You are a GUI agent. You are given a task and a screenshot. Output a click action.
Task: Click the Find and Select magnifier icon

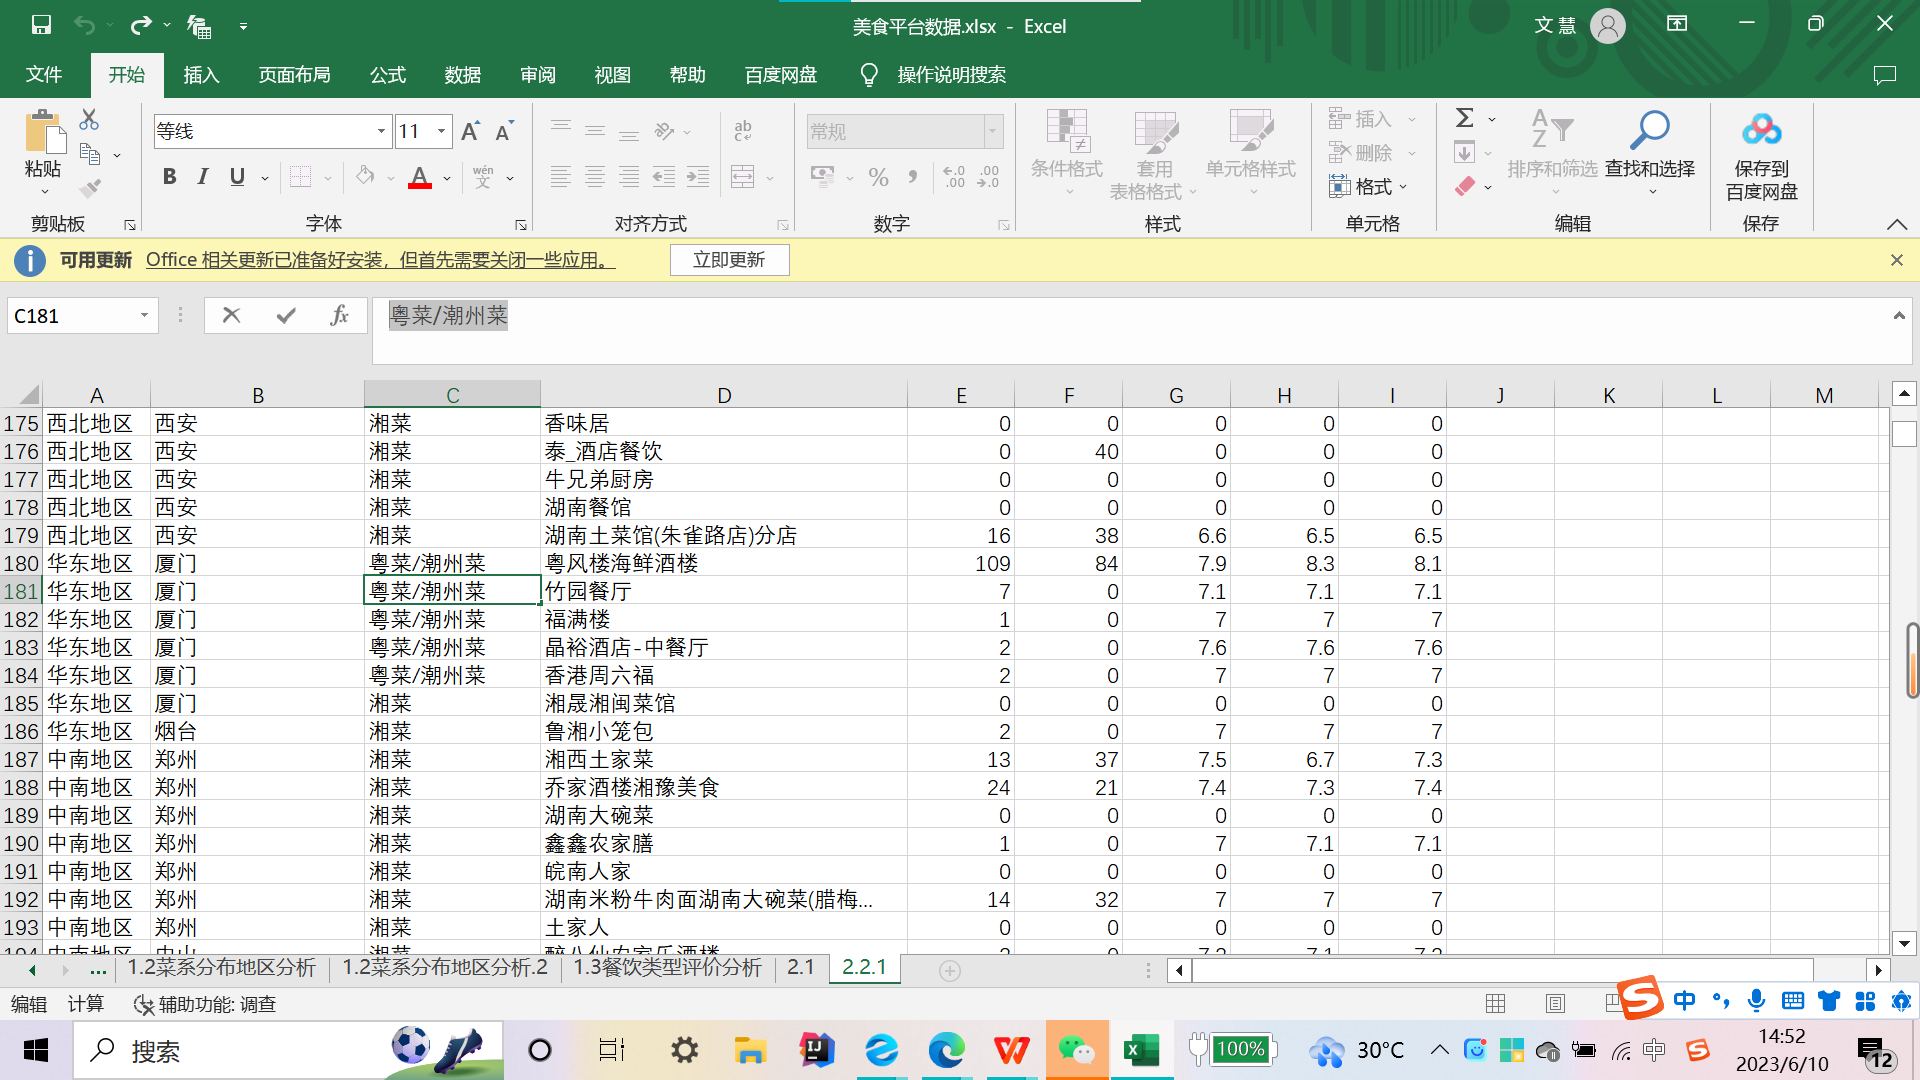(1649, 131)
